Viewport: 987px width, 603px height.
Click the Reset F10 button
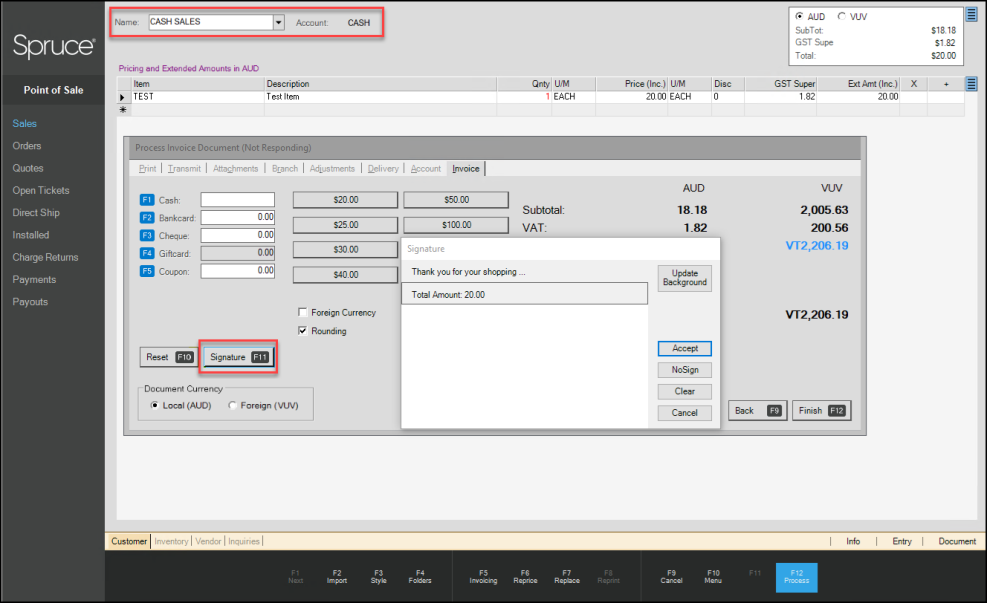(169, 357)
